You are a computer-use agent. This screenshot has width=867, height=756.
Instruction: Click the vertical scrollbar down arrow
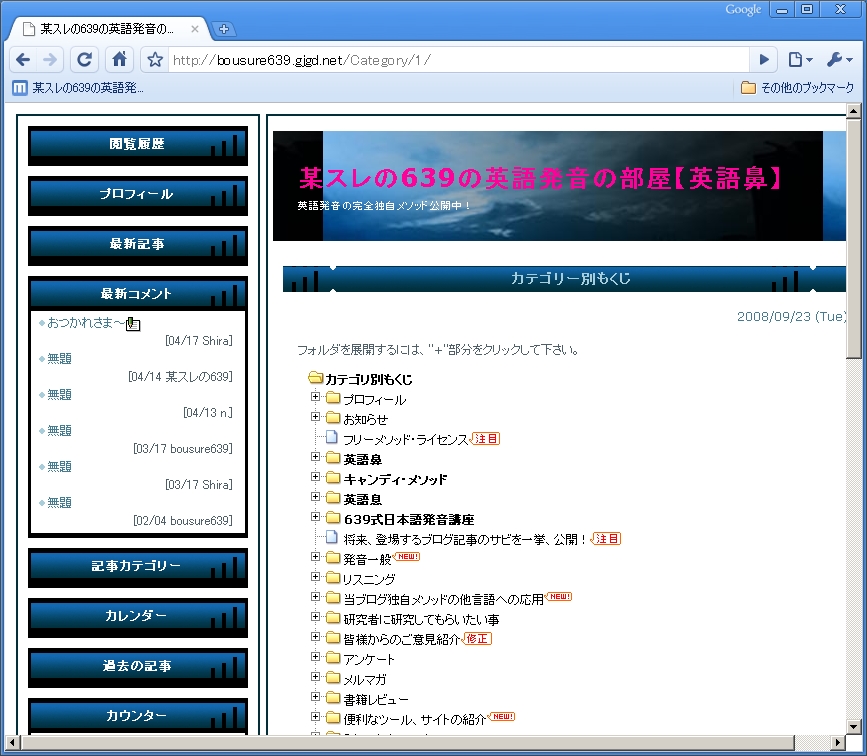click(854, 727)
